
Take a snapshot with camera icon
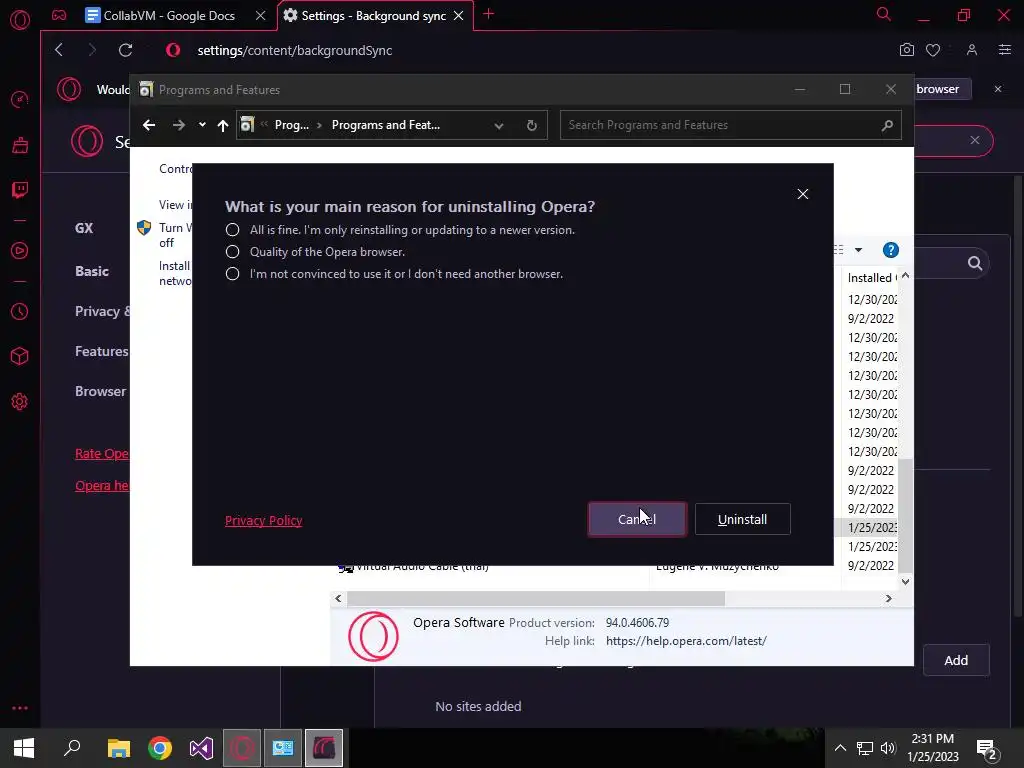click(906, 50)
